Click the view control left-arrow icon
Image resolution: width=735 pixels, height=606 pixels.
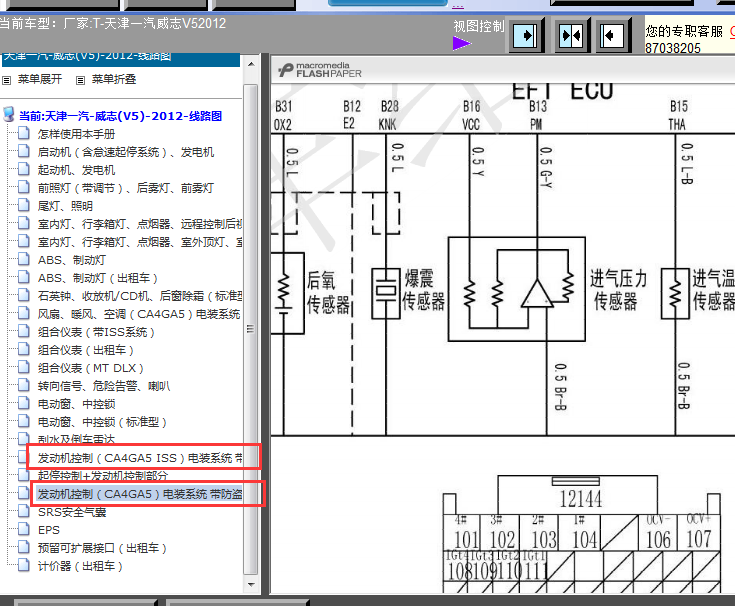[613, 35]
